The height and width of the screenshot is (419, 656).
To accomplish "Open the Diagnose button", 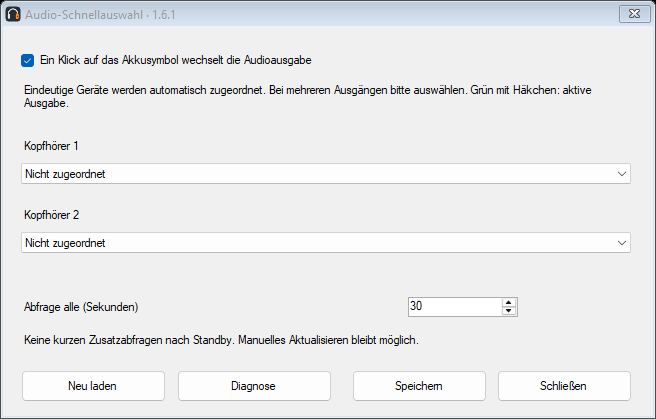I will point(254,386).
